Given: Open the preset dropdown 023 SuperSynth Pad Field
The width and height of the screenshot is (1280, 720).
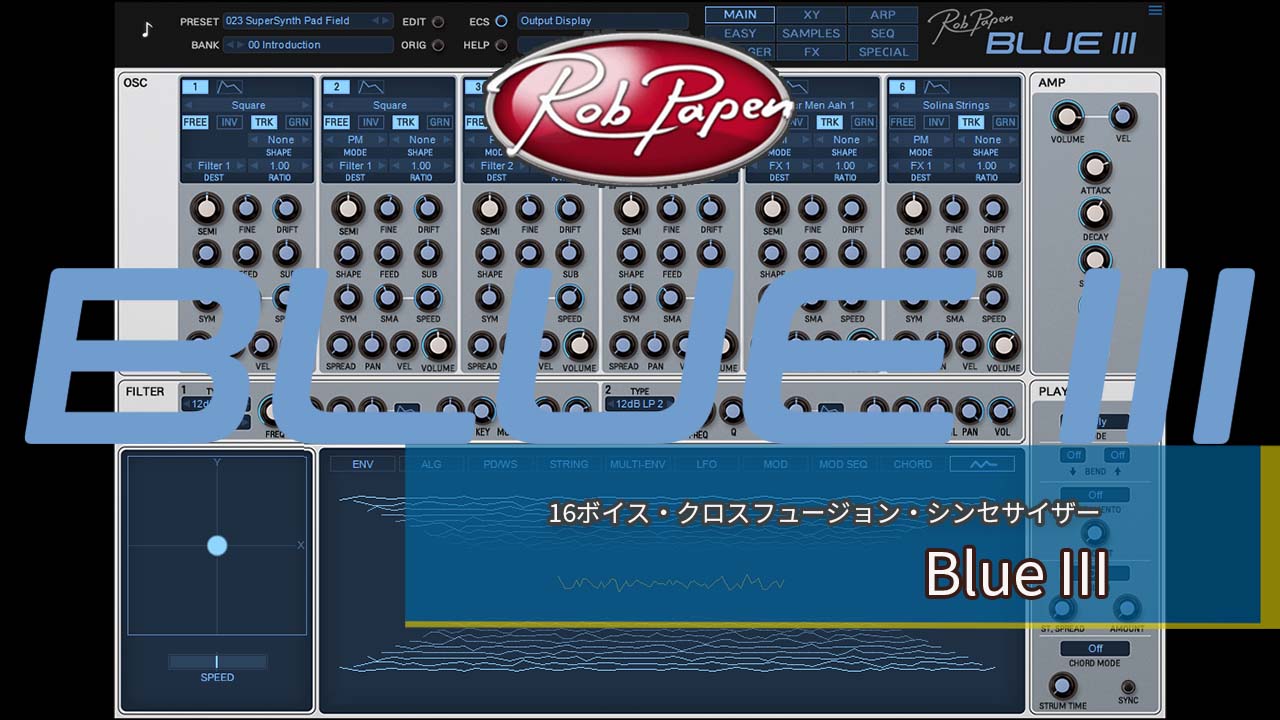Looking at the screenshot, I should click(x=307, y=21).
